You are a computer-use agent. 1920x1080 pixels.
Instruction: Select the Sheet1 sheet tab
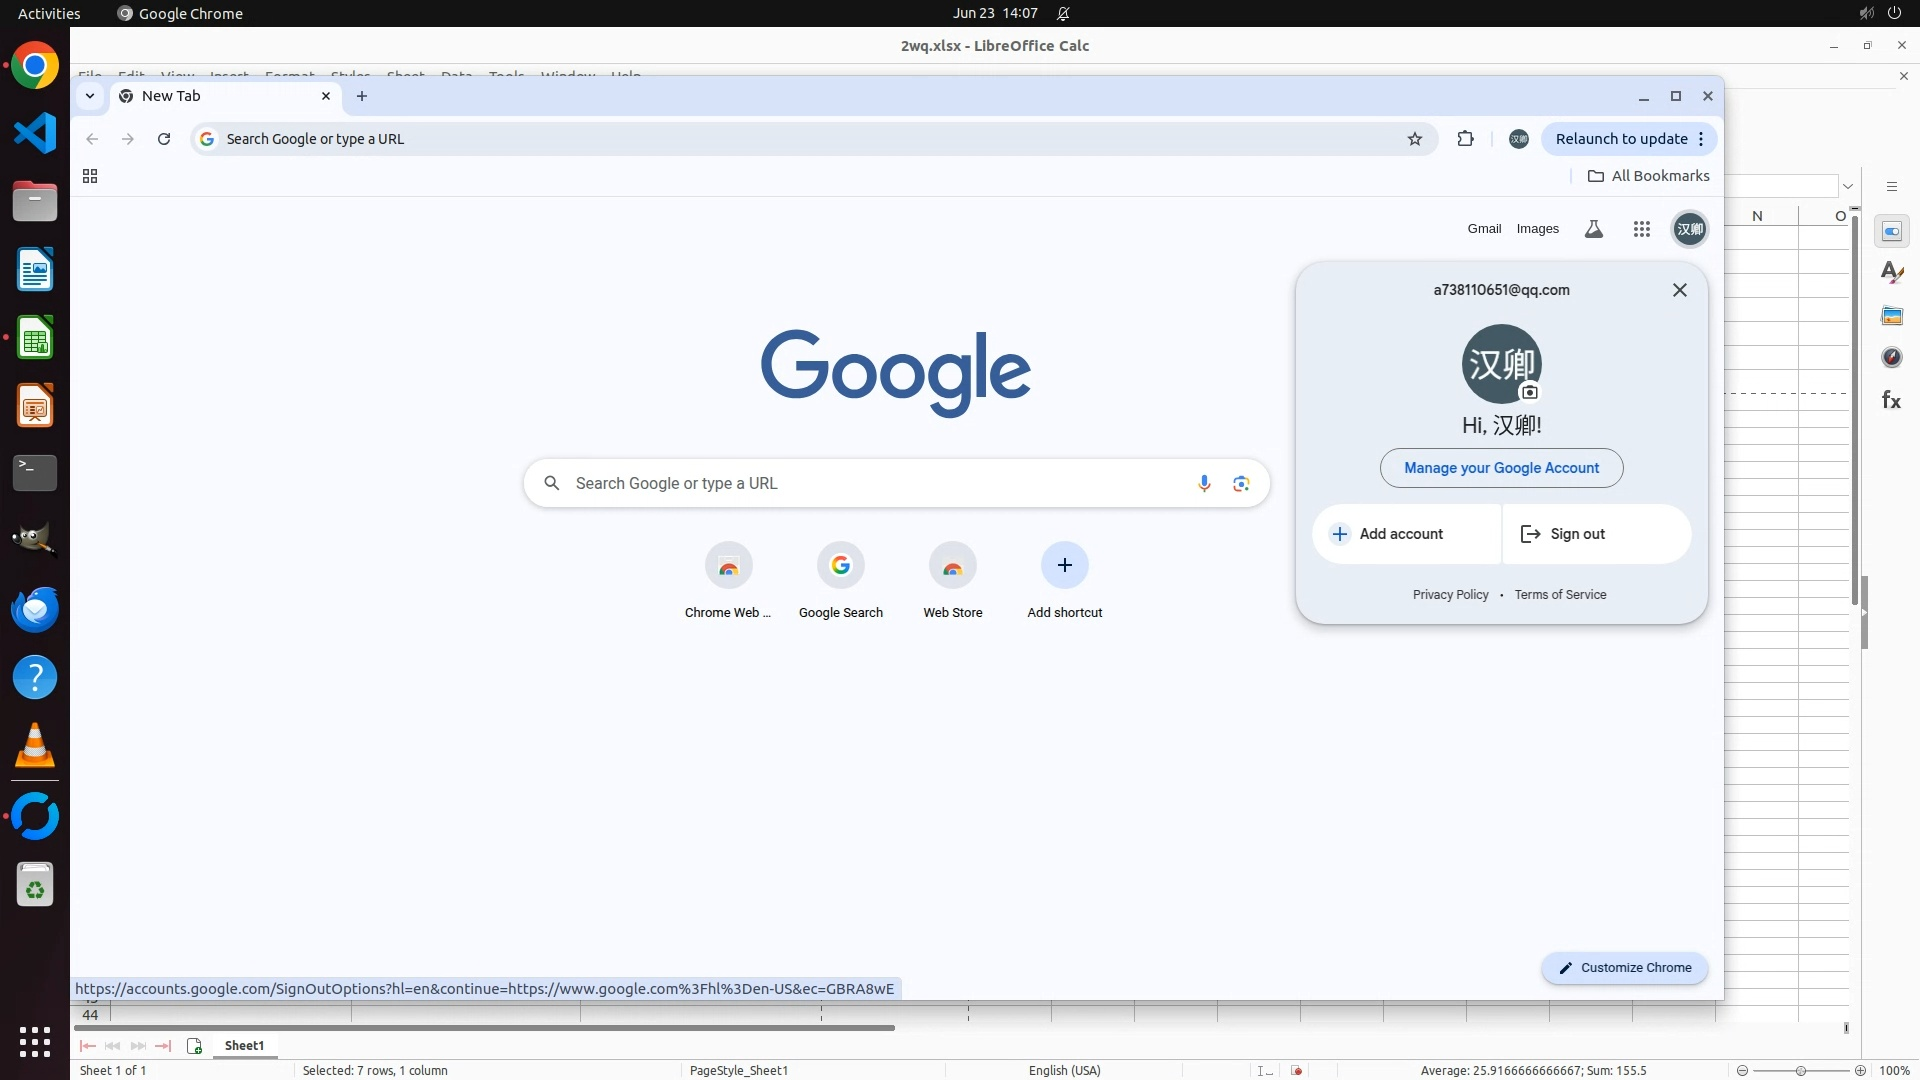pos(244,1045)
